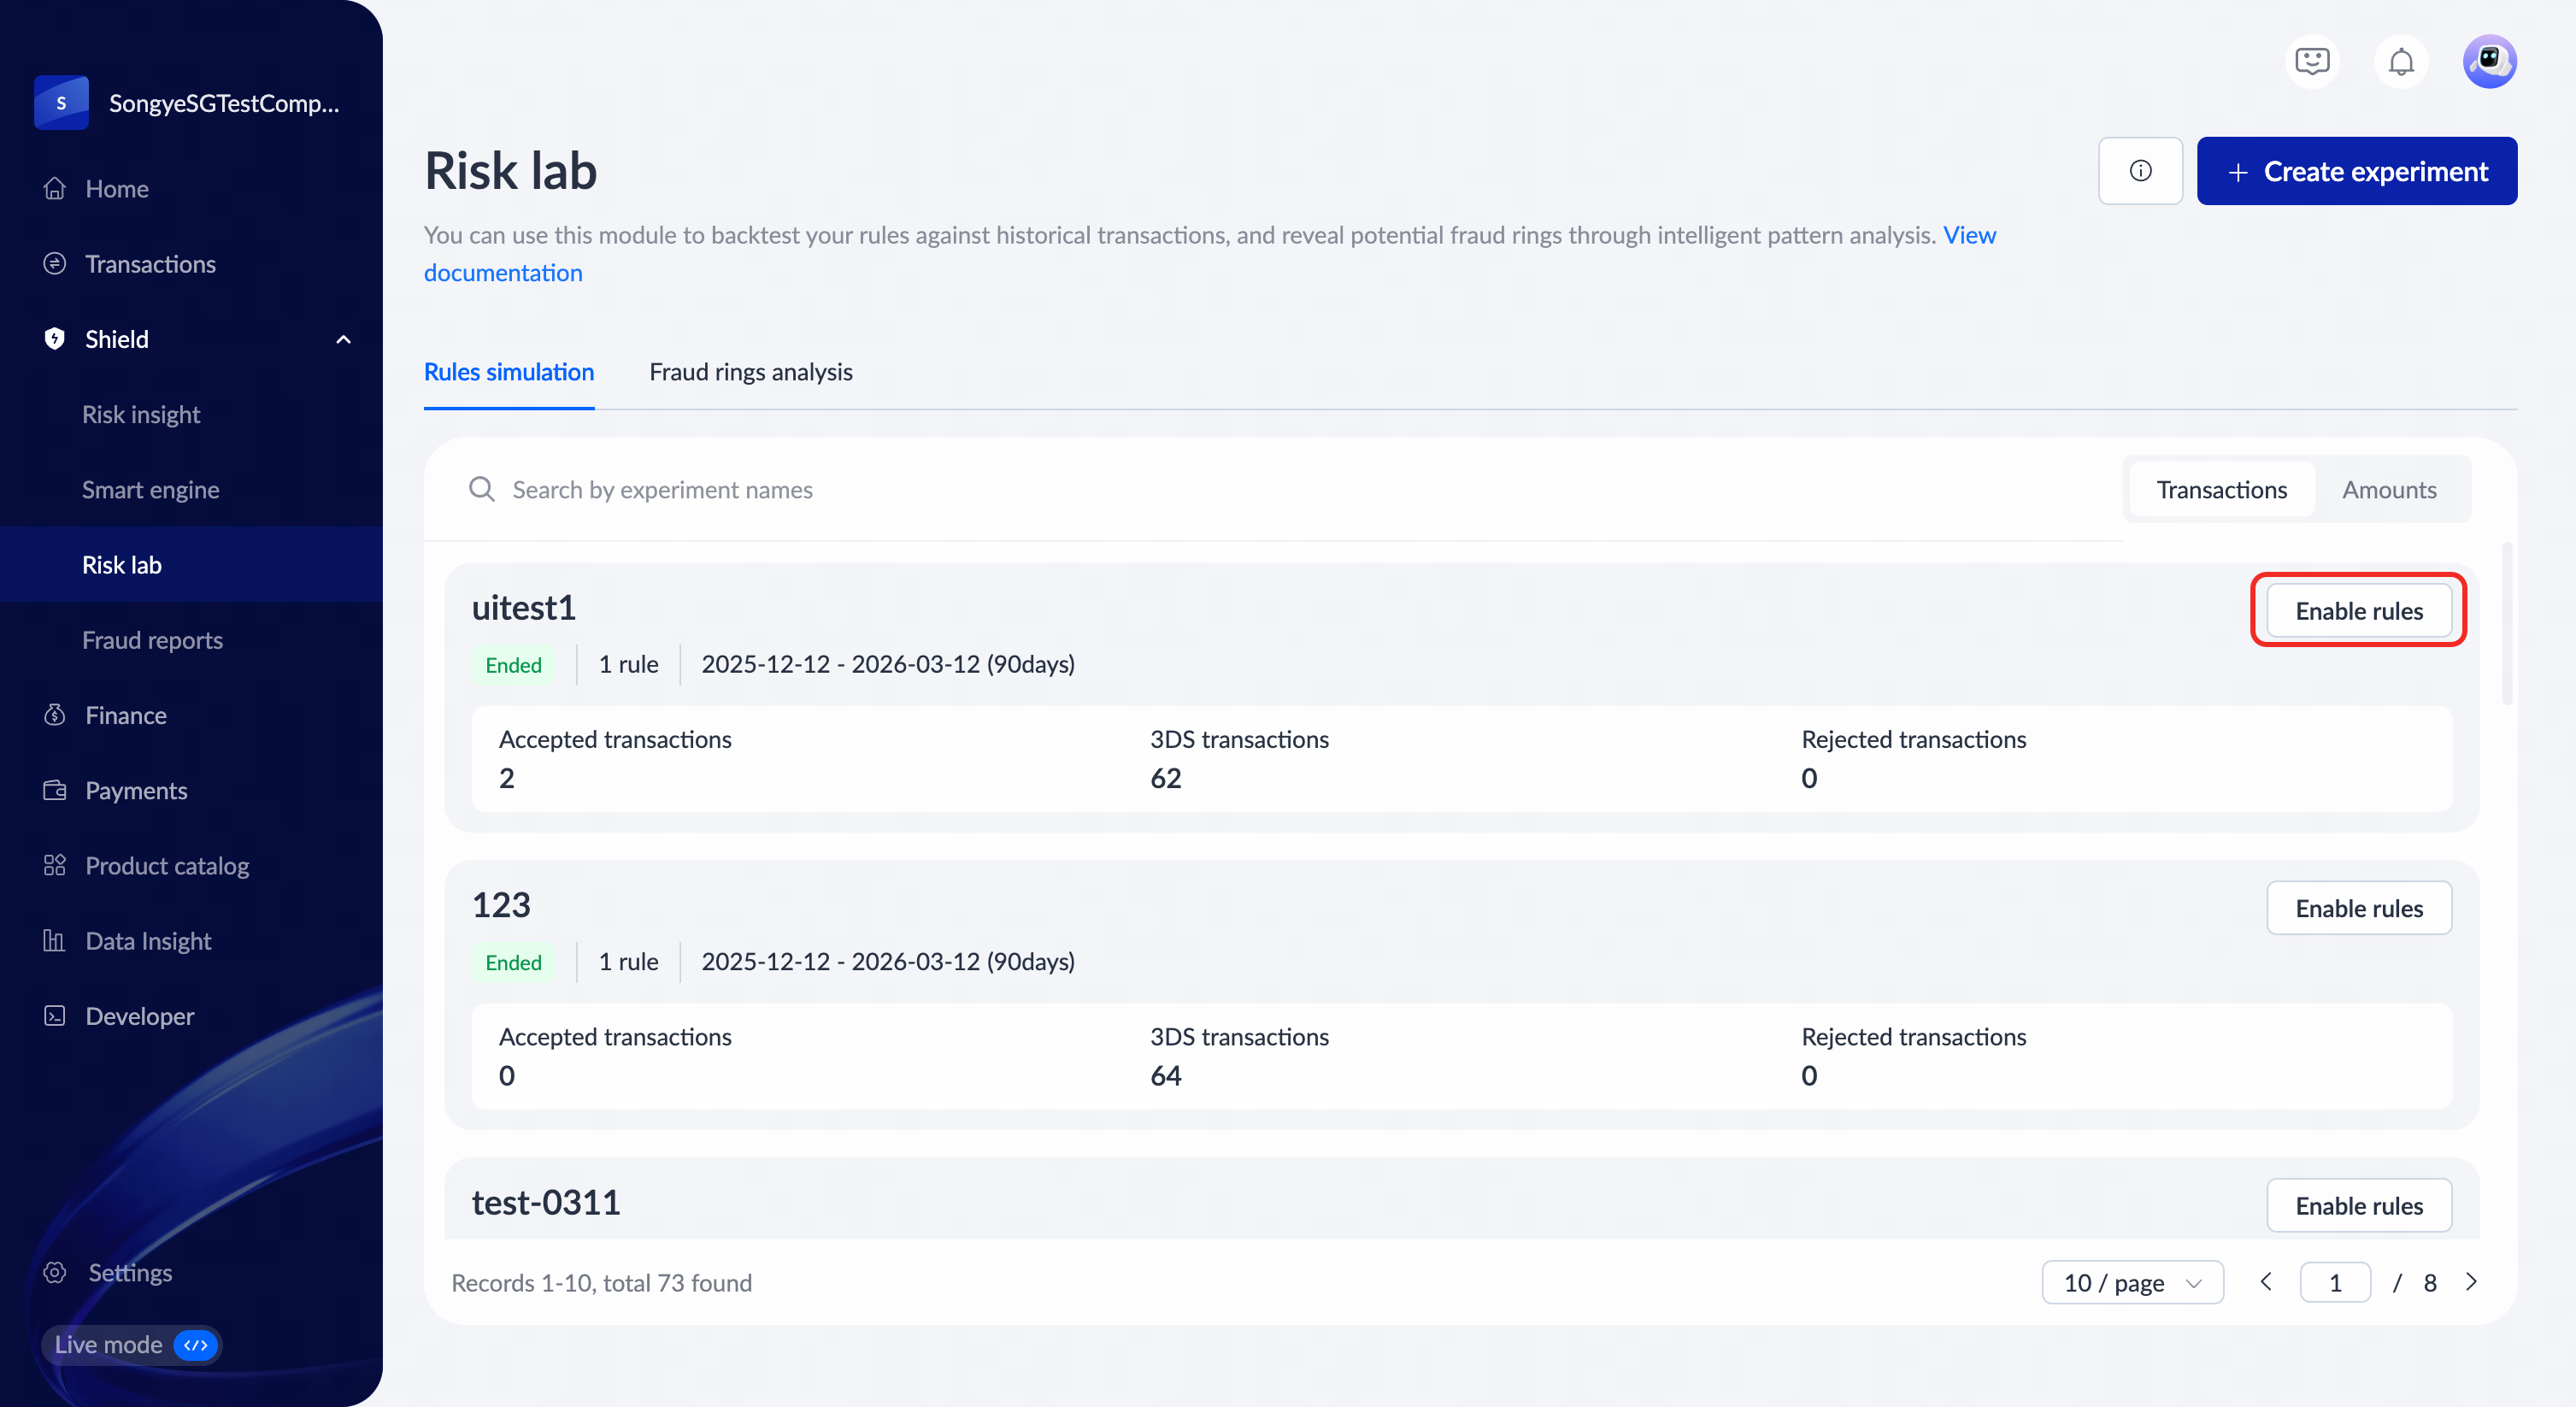Screen dimensions: 2576x1407
Task: Go to Home in the sidebar
Action: (x=116, y=189)
